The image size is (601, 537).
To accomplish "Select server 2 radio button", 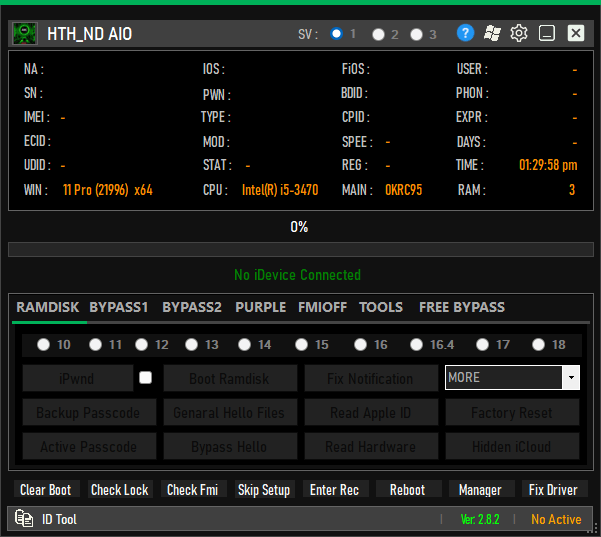I will (378, 34).
